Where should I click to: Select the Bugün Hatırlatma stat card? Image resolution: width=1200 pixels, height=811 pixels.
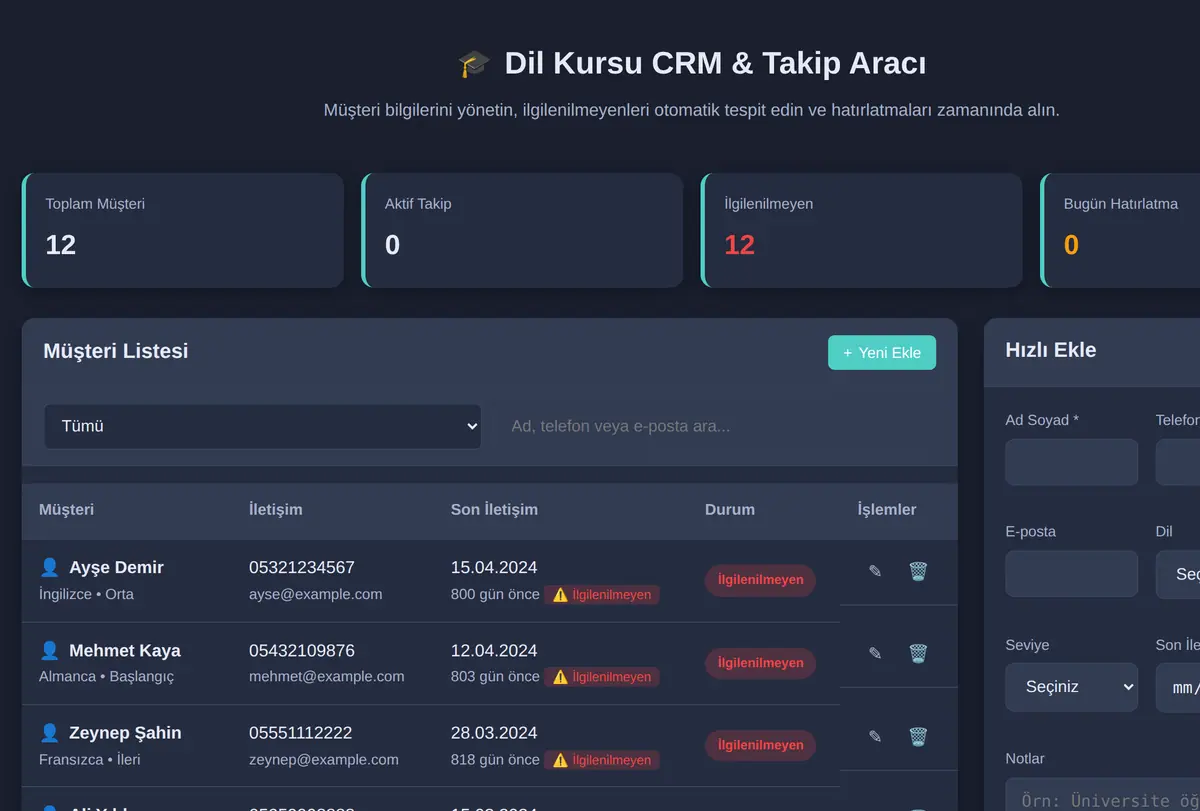point(1120,230)
